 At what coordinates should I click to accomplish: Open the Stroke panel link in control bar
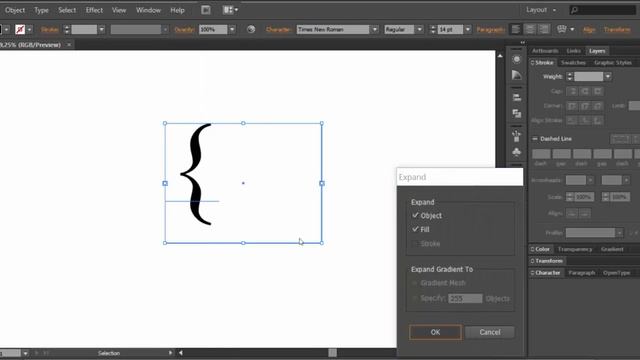[x=50, y=29]
